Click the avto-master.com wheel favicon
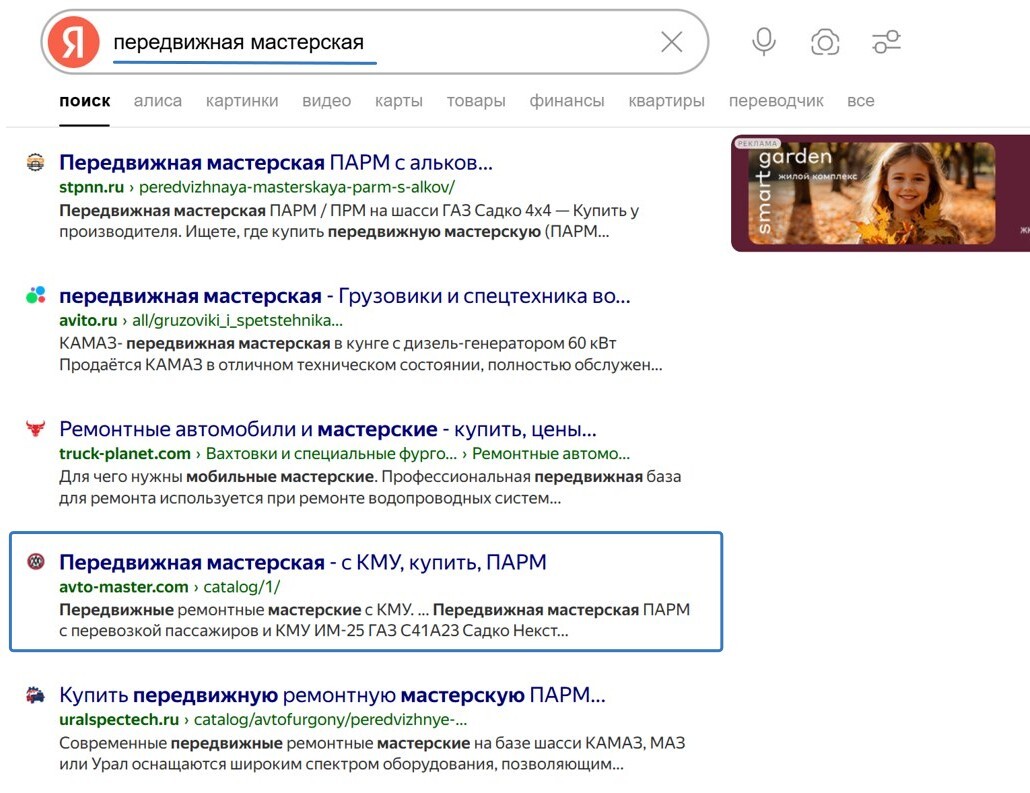This screenshot has width=1030, height=793. [x=36, y=562]
